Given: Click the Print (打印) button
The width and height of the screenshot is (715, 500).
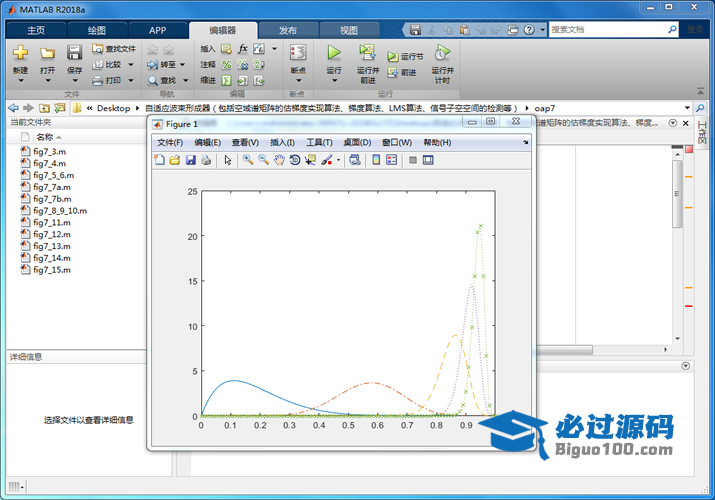Looking at the screenshot, I should pyautogui.click(x=108, y=81).
